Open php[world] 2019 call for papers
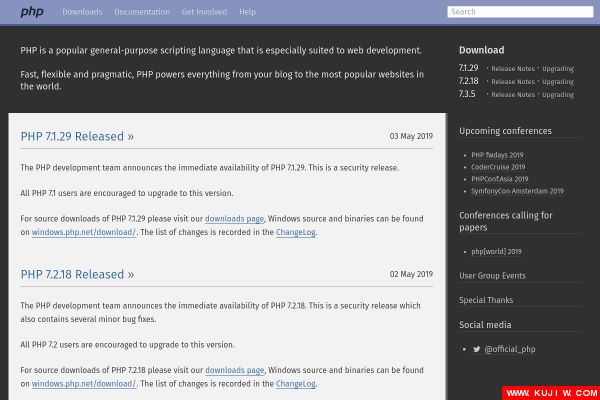 coord(496,251)
